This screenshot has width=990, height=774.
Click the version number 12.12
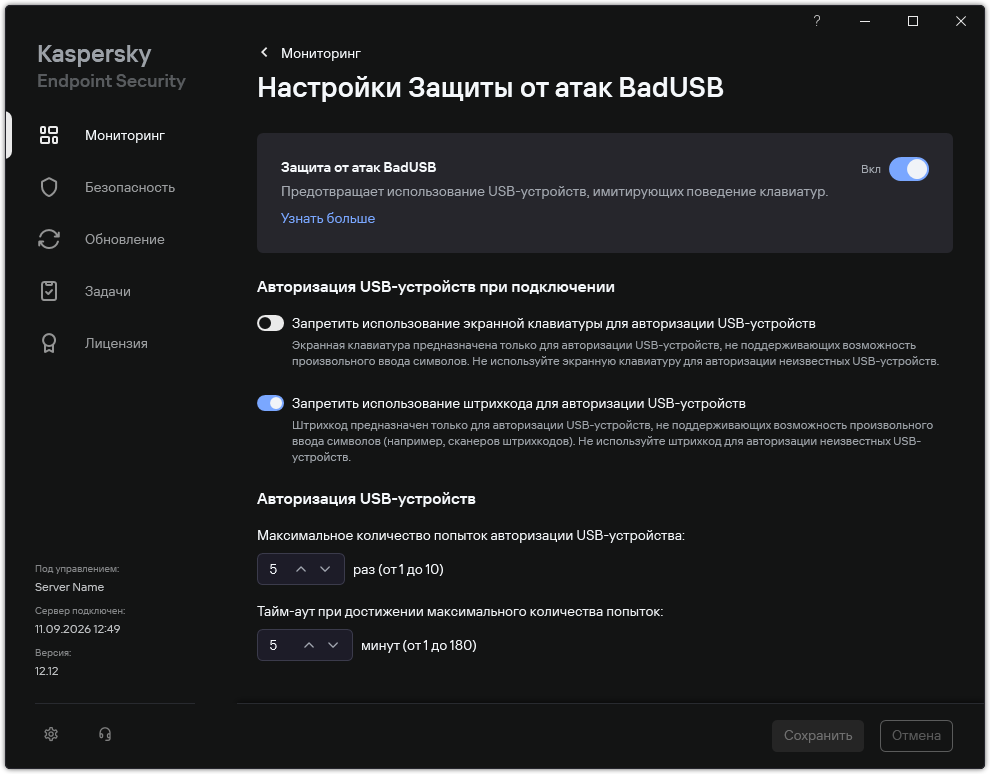coord(47,671)
